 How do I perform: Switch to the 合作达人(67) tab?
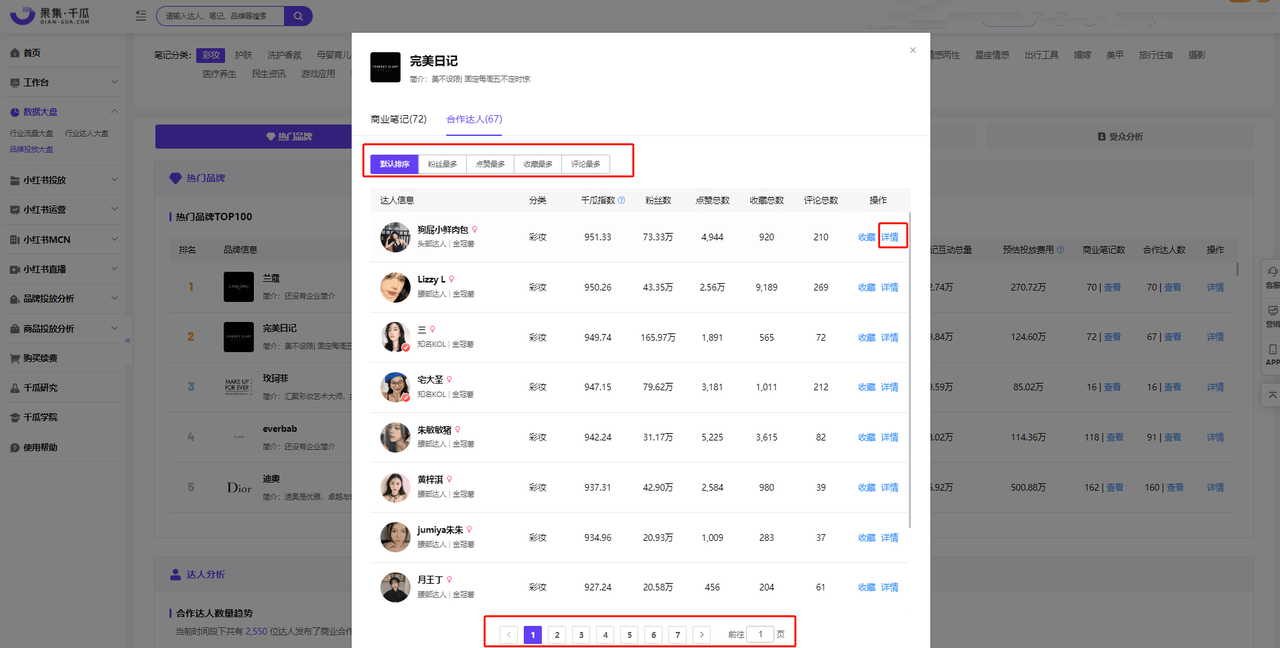tap(474, 119)
